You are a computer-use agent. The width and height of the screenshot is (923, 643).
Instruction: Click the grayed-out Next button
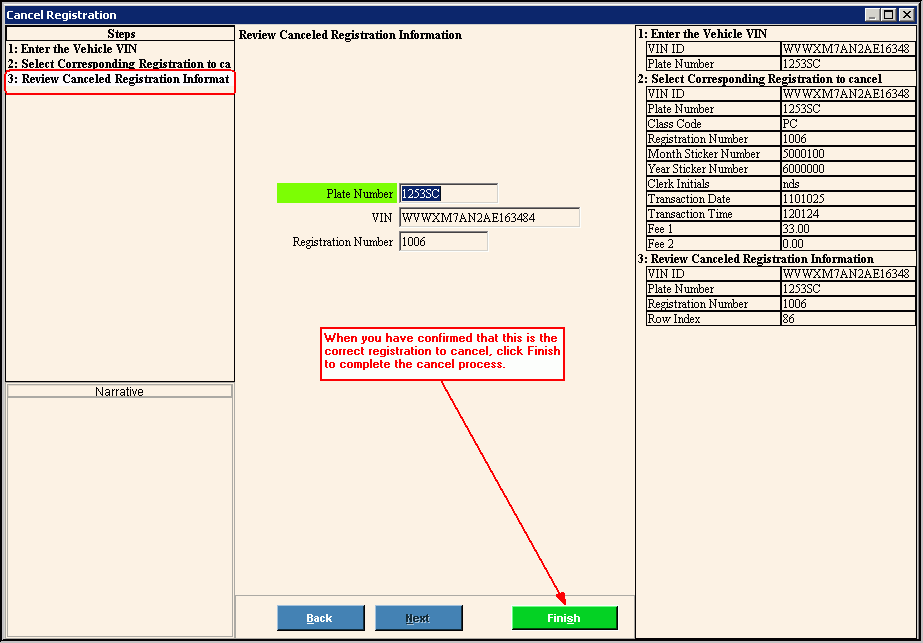[x=418, y=618]
